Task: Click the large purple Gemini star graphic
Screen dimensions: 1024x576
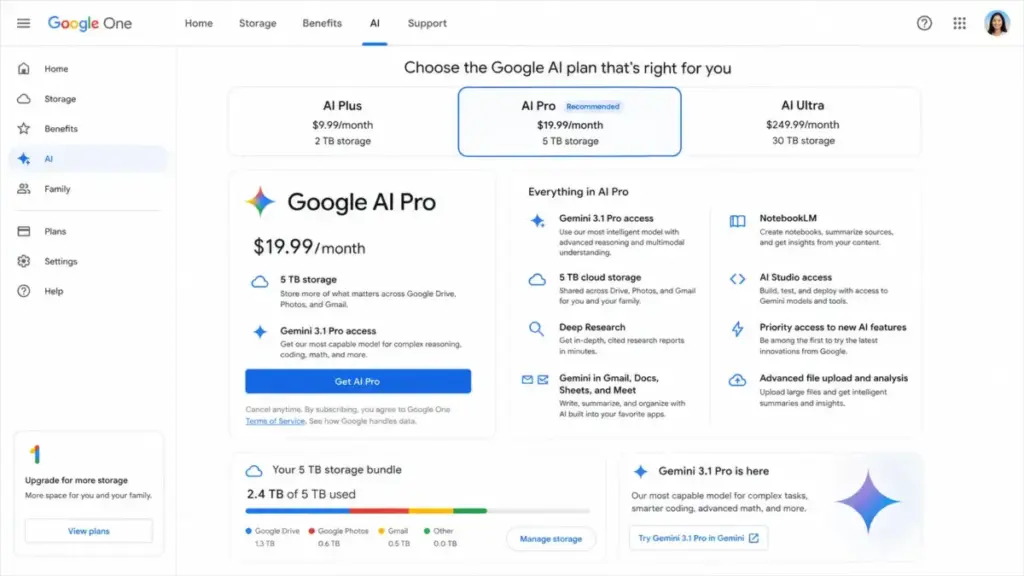Action: tap(868, 502)
